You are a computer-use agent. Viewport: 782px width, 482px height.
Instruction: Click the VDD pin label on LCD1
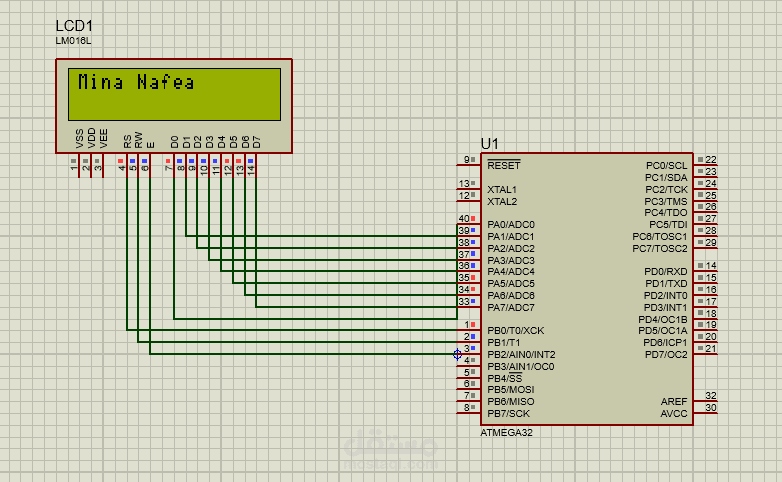tap(91, 138)
